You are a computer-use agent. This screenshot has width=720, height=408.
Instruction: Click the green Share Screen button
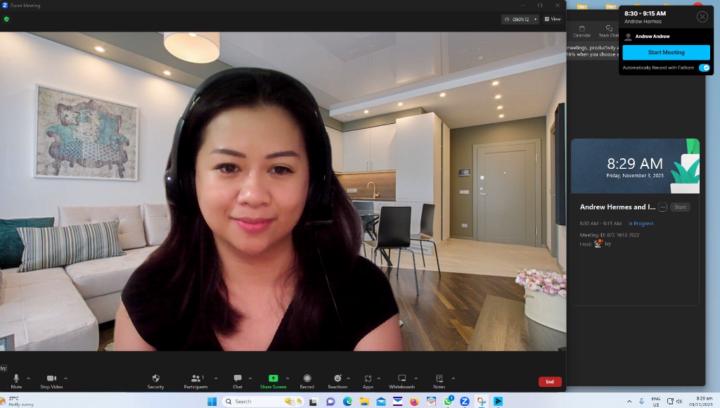273,379
